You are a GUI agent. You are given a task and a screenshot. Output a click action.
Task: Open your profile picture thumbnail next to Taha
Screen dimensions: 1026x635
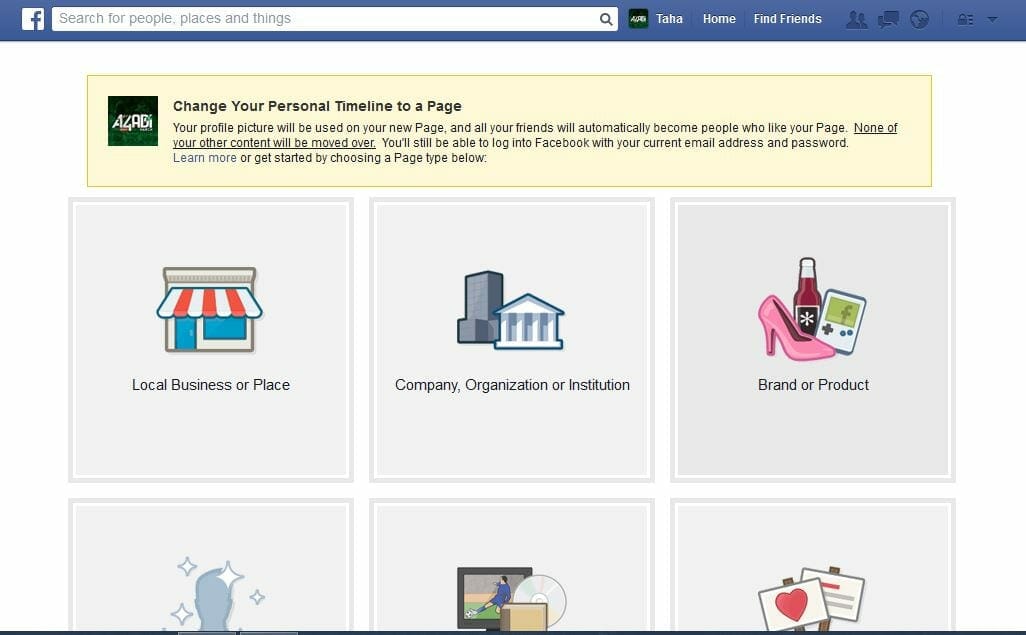(x=640, y=18)
